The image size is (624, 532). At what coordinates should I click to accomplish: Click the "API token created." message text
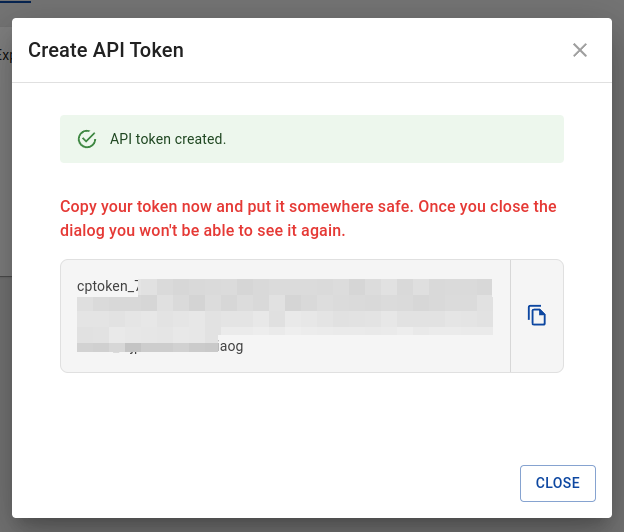click(x=168, y=139)
